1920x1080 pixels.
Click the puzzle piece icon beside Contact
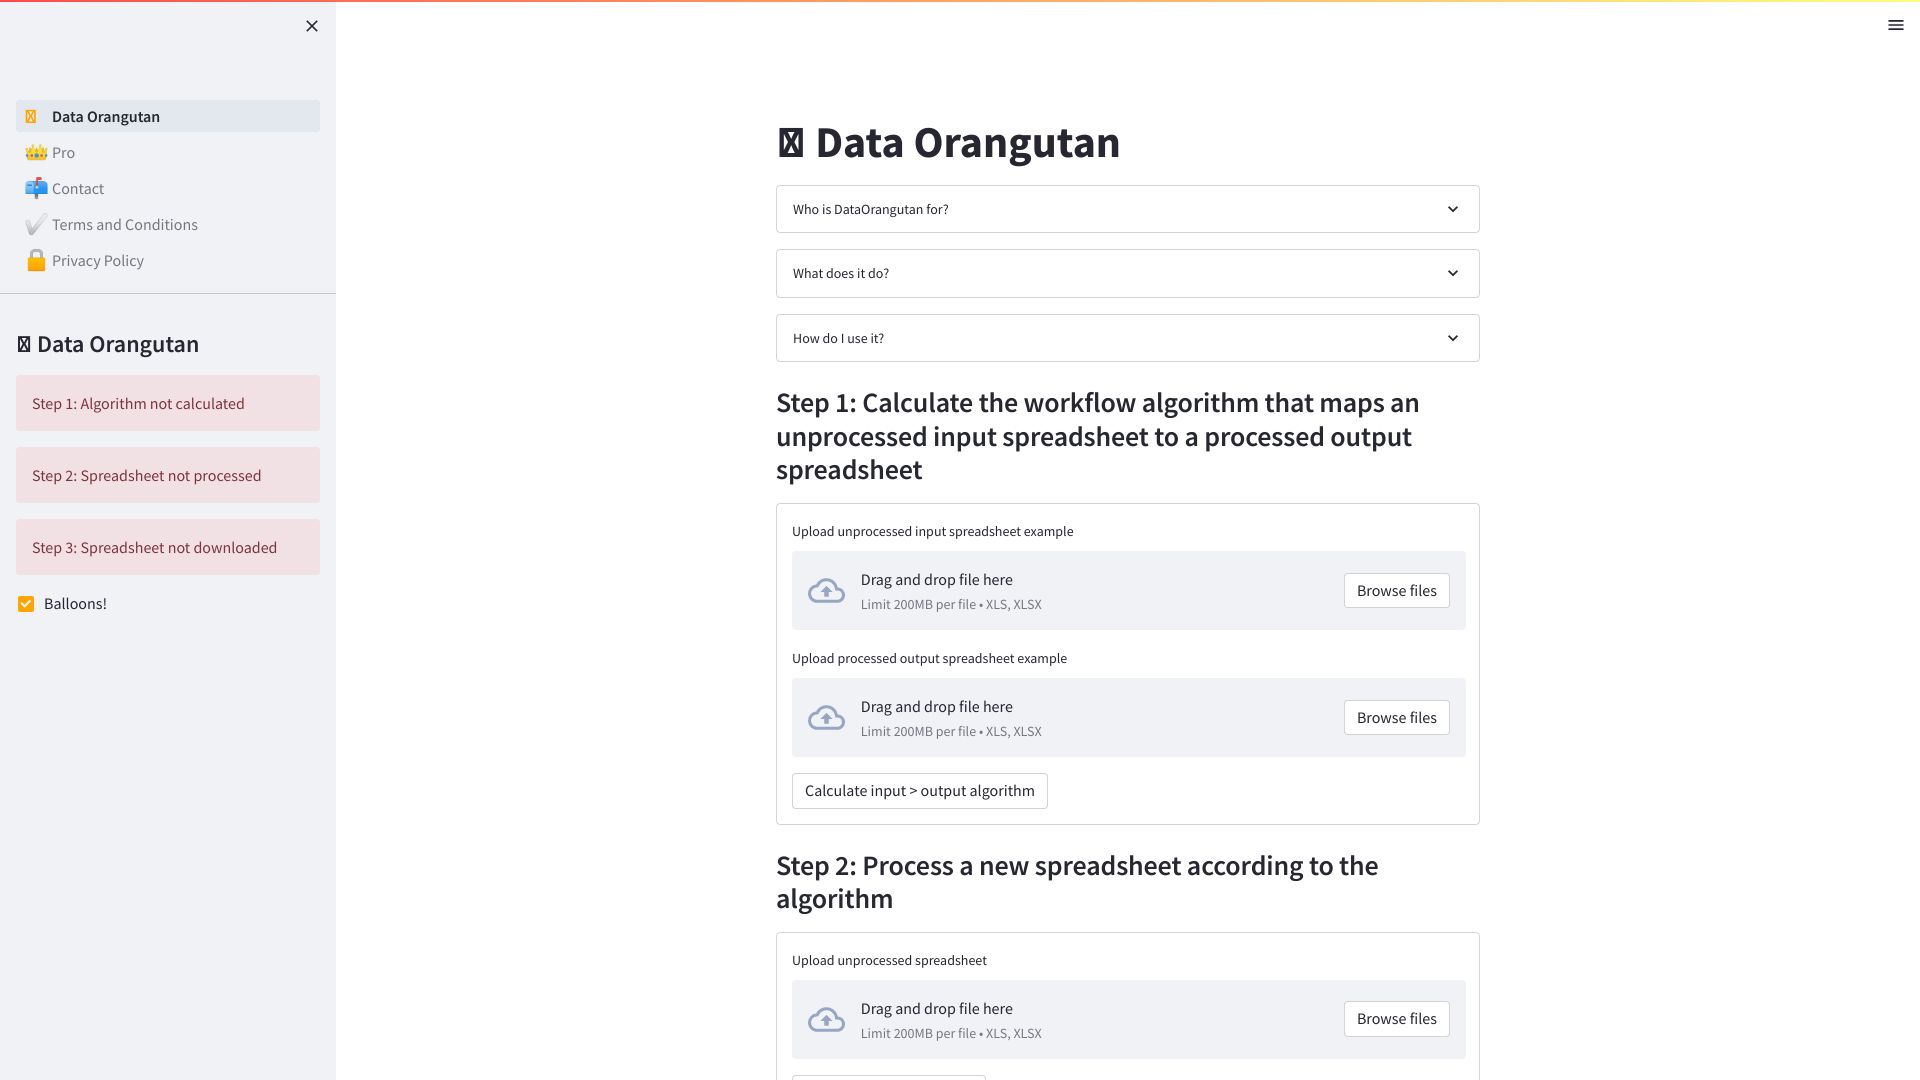(x=35, y=188)
